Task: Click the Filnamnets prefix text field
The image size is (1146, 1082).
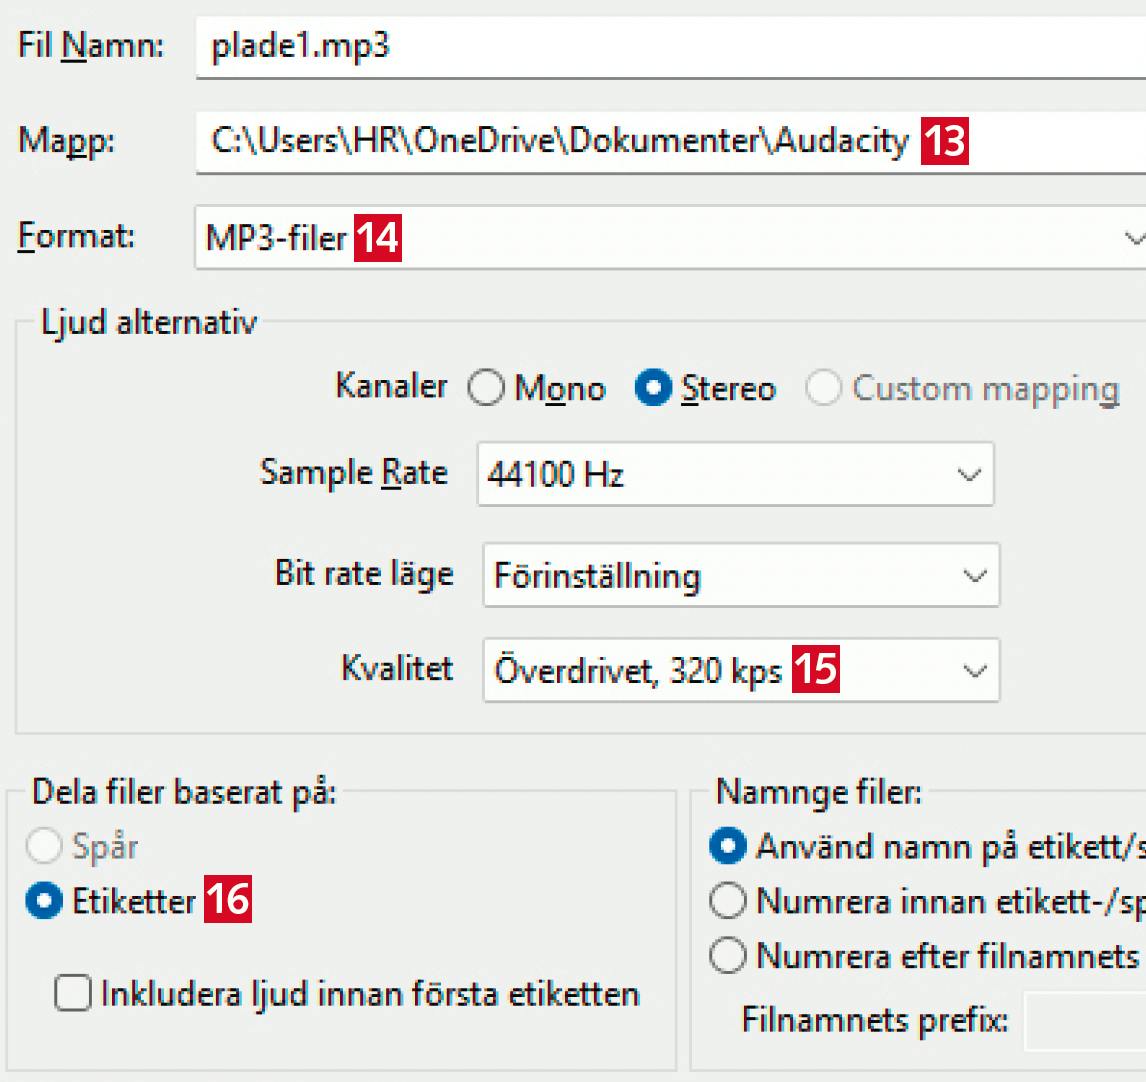Action: click(1085, 1022)
